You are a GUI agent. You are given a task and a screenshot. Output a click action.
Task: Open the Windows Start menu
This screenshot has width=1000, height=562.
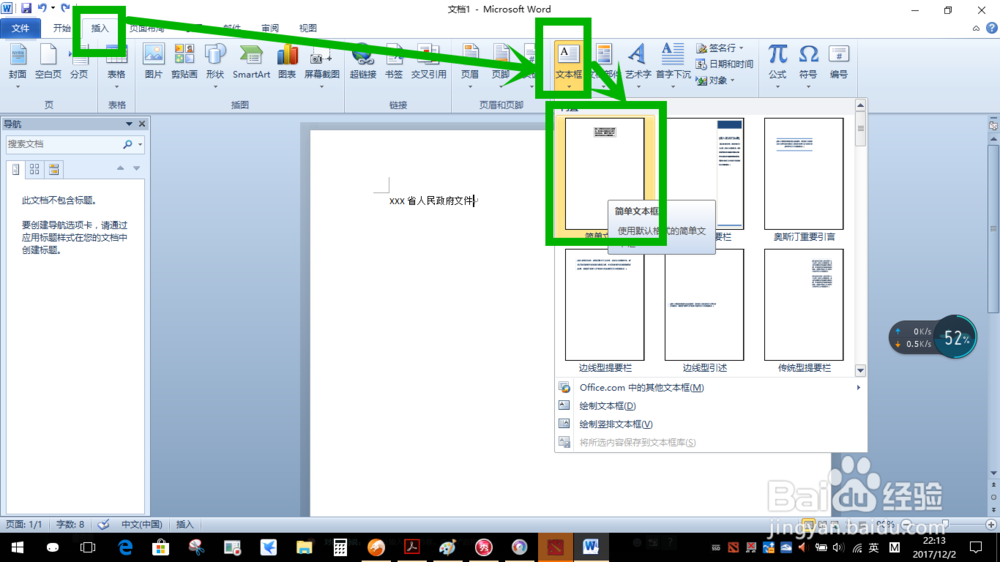click(17, 547)
